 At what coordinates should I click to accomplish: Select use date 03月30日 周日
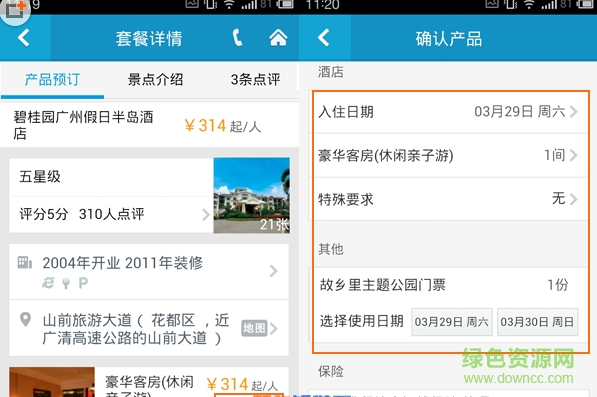pos(538,322)
